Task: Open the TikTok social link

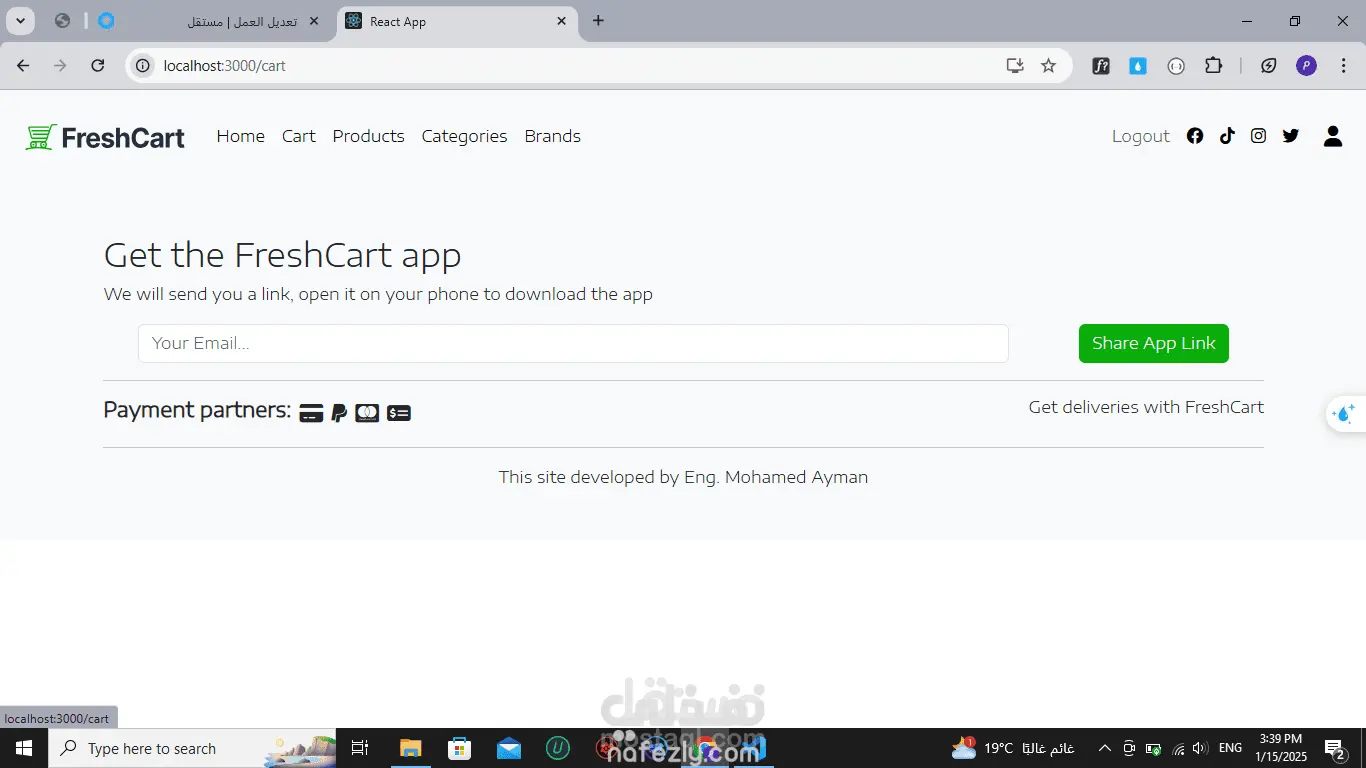Action: [x=1227, y=136]
